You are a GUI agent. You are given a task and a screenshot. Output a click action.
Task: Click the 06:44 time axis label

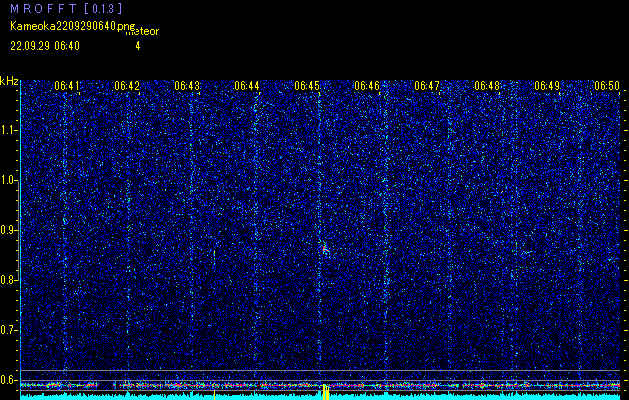(247, 85)
